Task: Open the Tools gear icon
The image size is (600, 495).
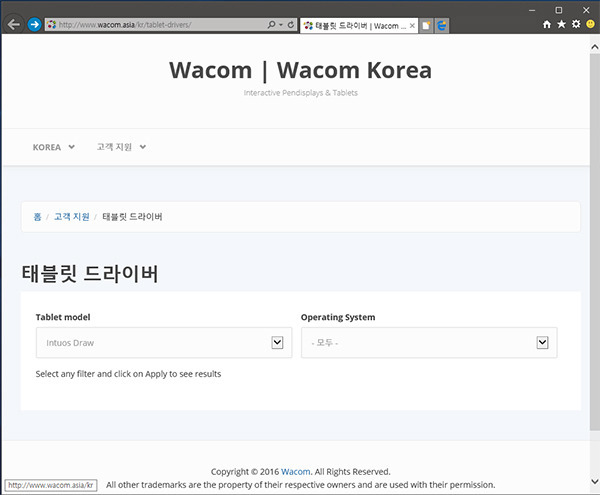Action: tap(576, 24)
